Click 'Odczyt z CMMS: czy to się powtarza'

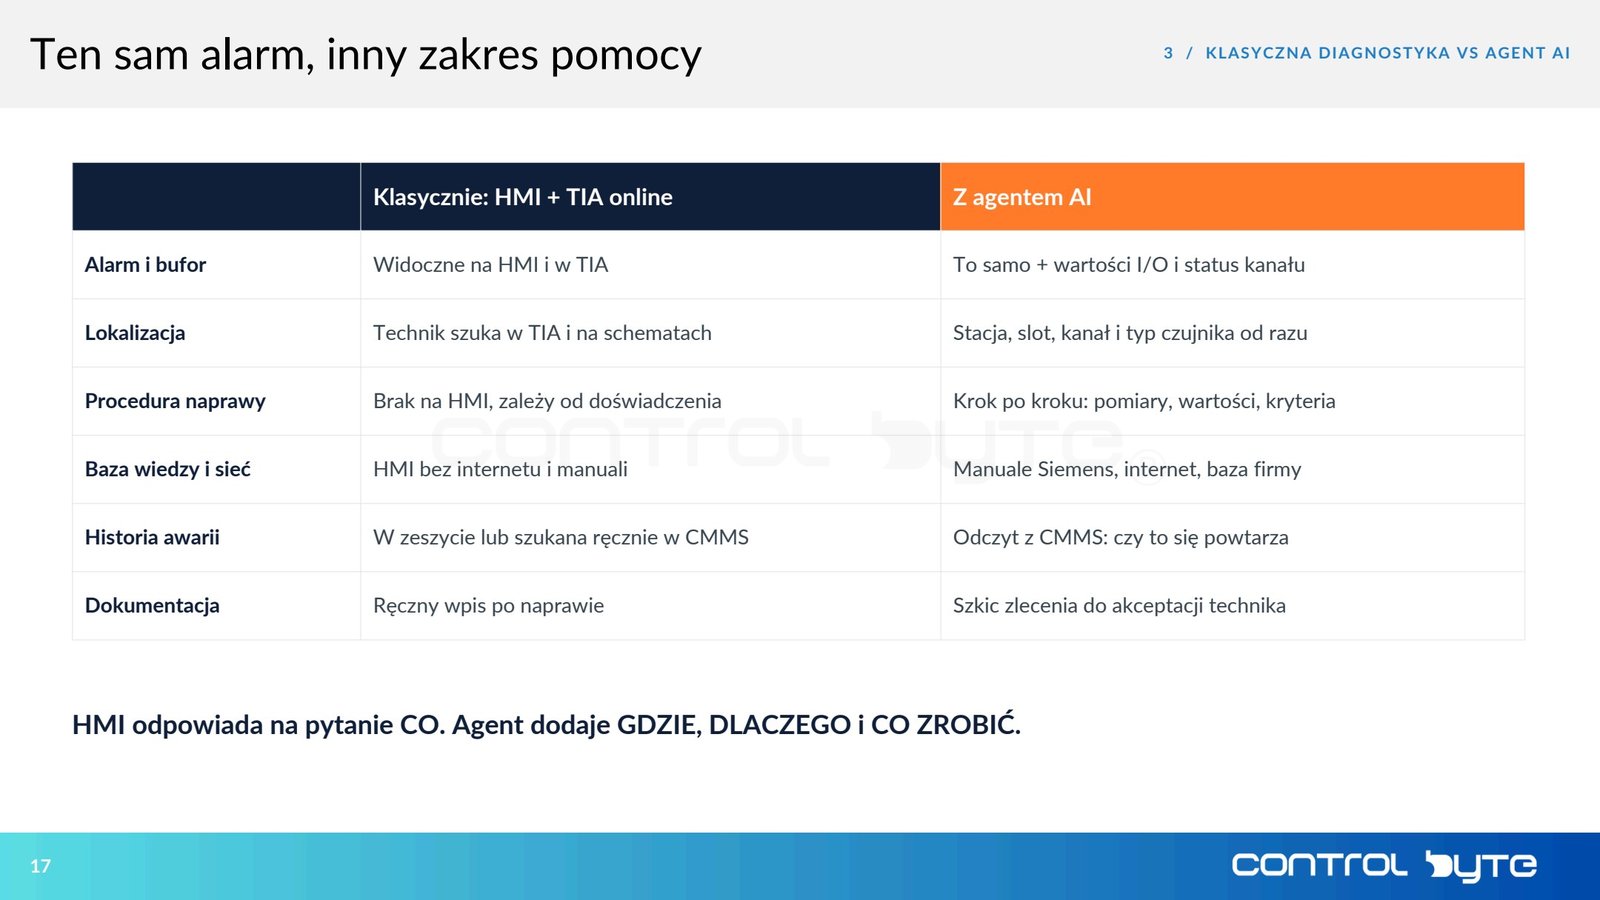point(1121,537)
